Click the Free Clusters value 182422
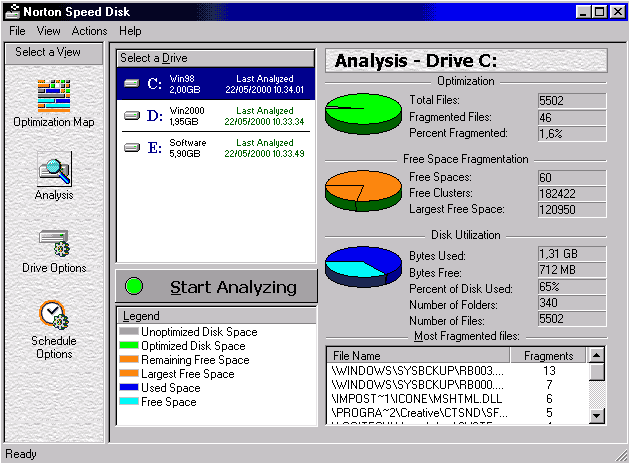Image resolution: width=629 pixels, height=463 pixels. [572, 194]
